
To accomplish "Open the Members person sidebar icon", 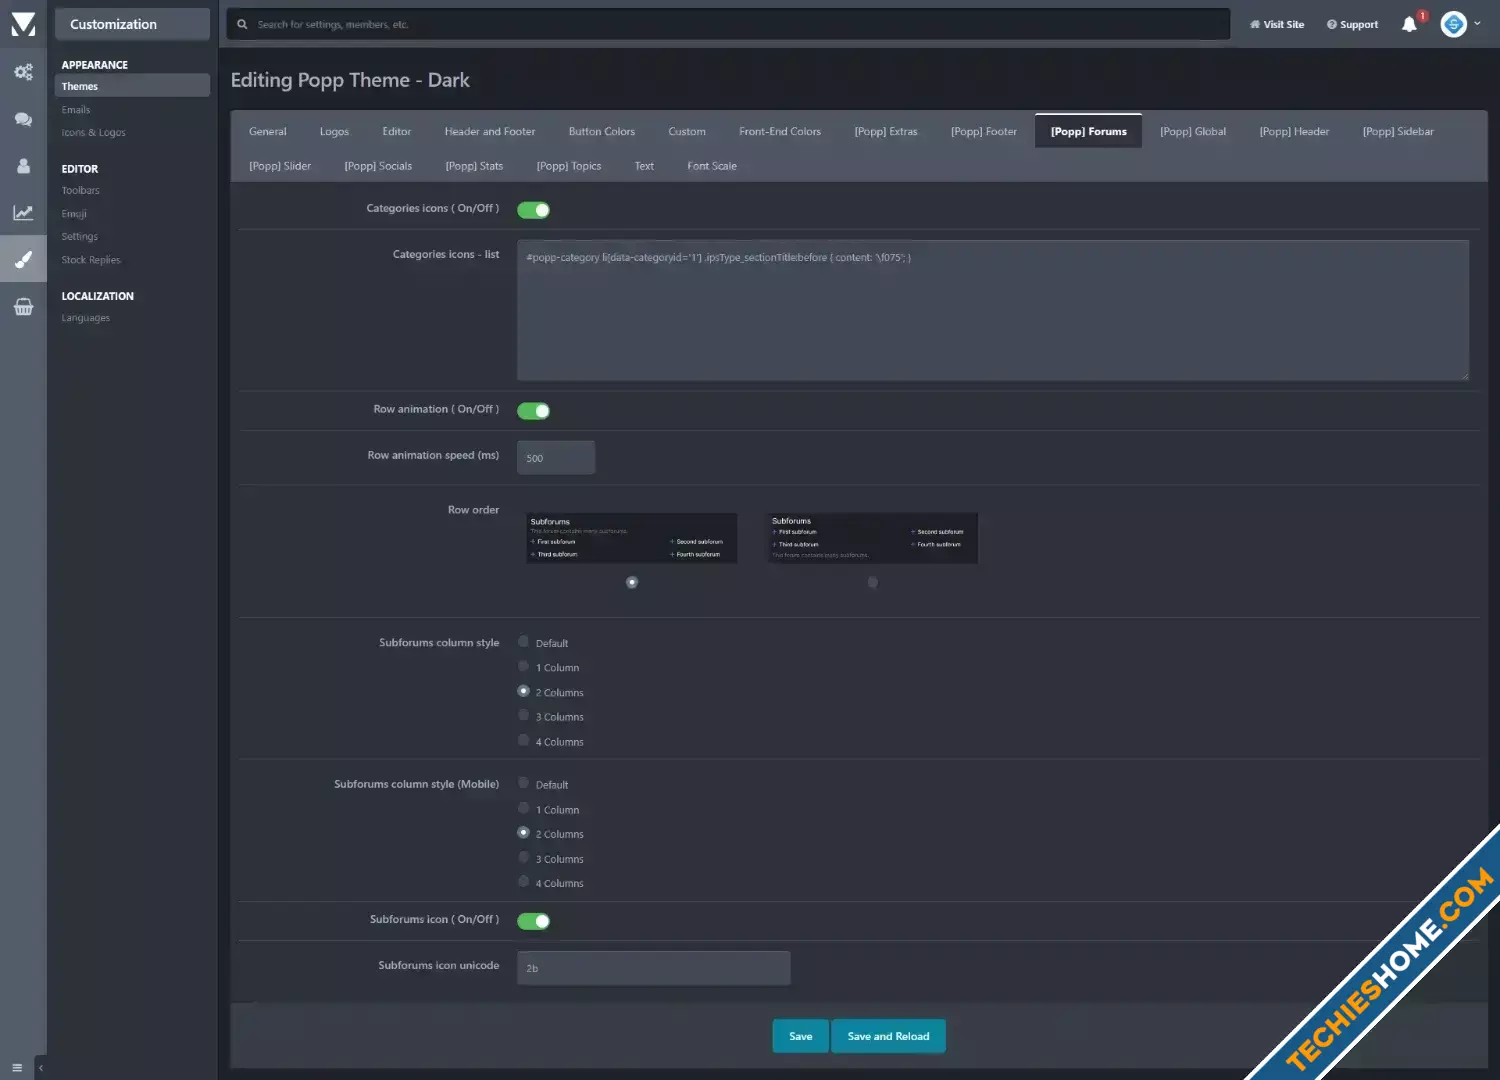I will point(23,166).
